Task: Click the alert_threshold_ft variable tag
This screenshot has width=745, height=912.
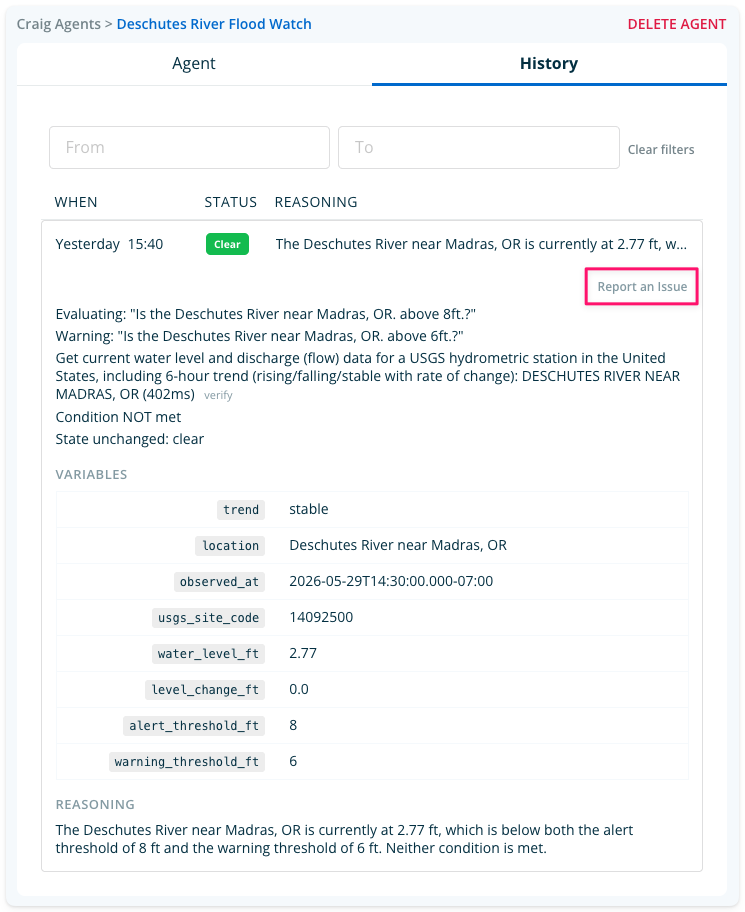Action: tap(194, 726)
